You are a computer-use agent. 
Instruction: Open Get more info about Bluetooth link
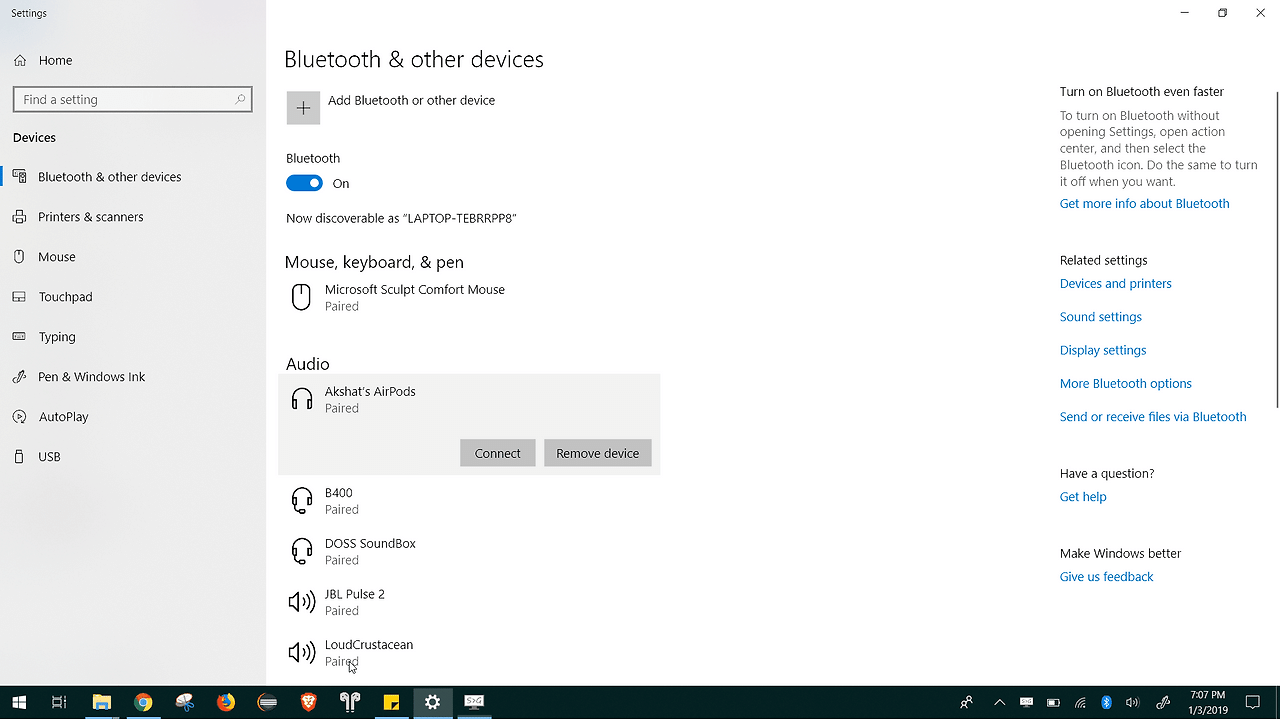tap(1144, 204)
